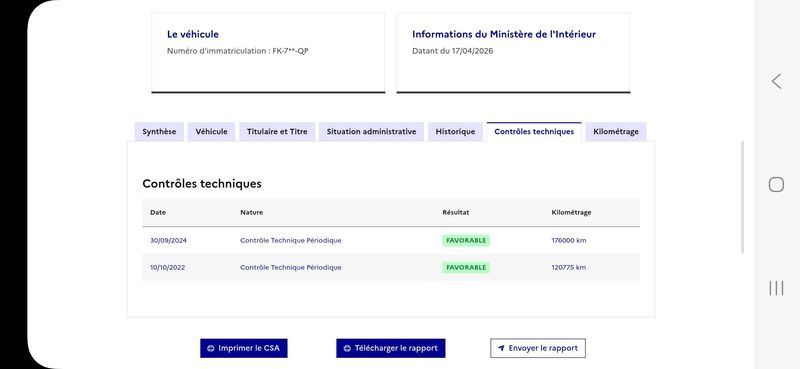Open the Situation administrative tab

pos(371,132)
